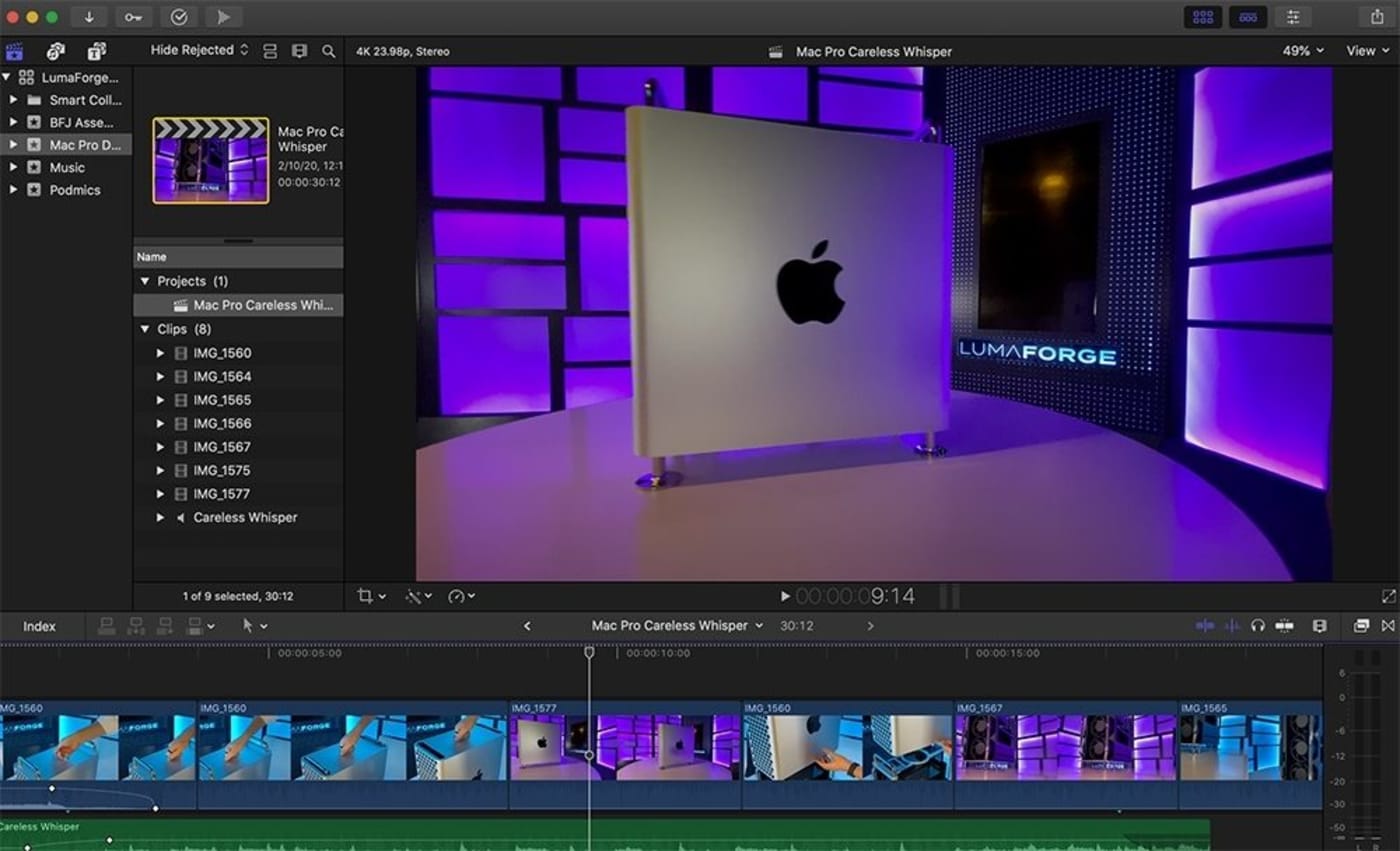Open the viewer View options menu
The image size is (1400, 851).
pos(1367,51)
